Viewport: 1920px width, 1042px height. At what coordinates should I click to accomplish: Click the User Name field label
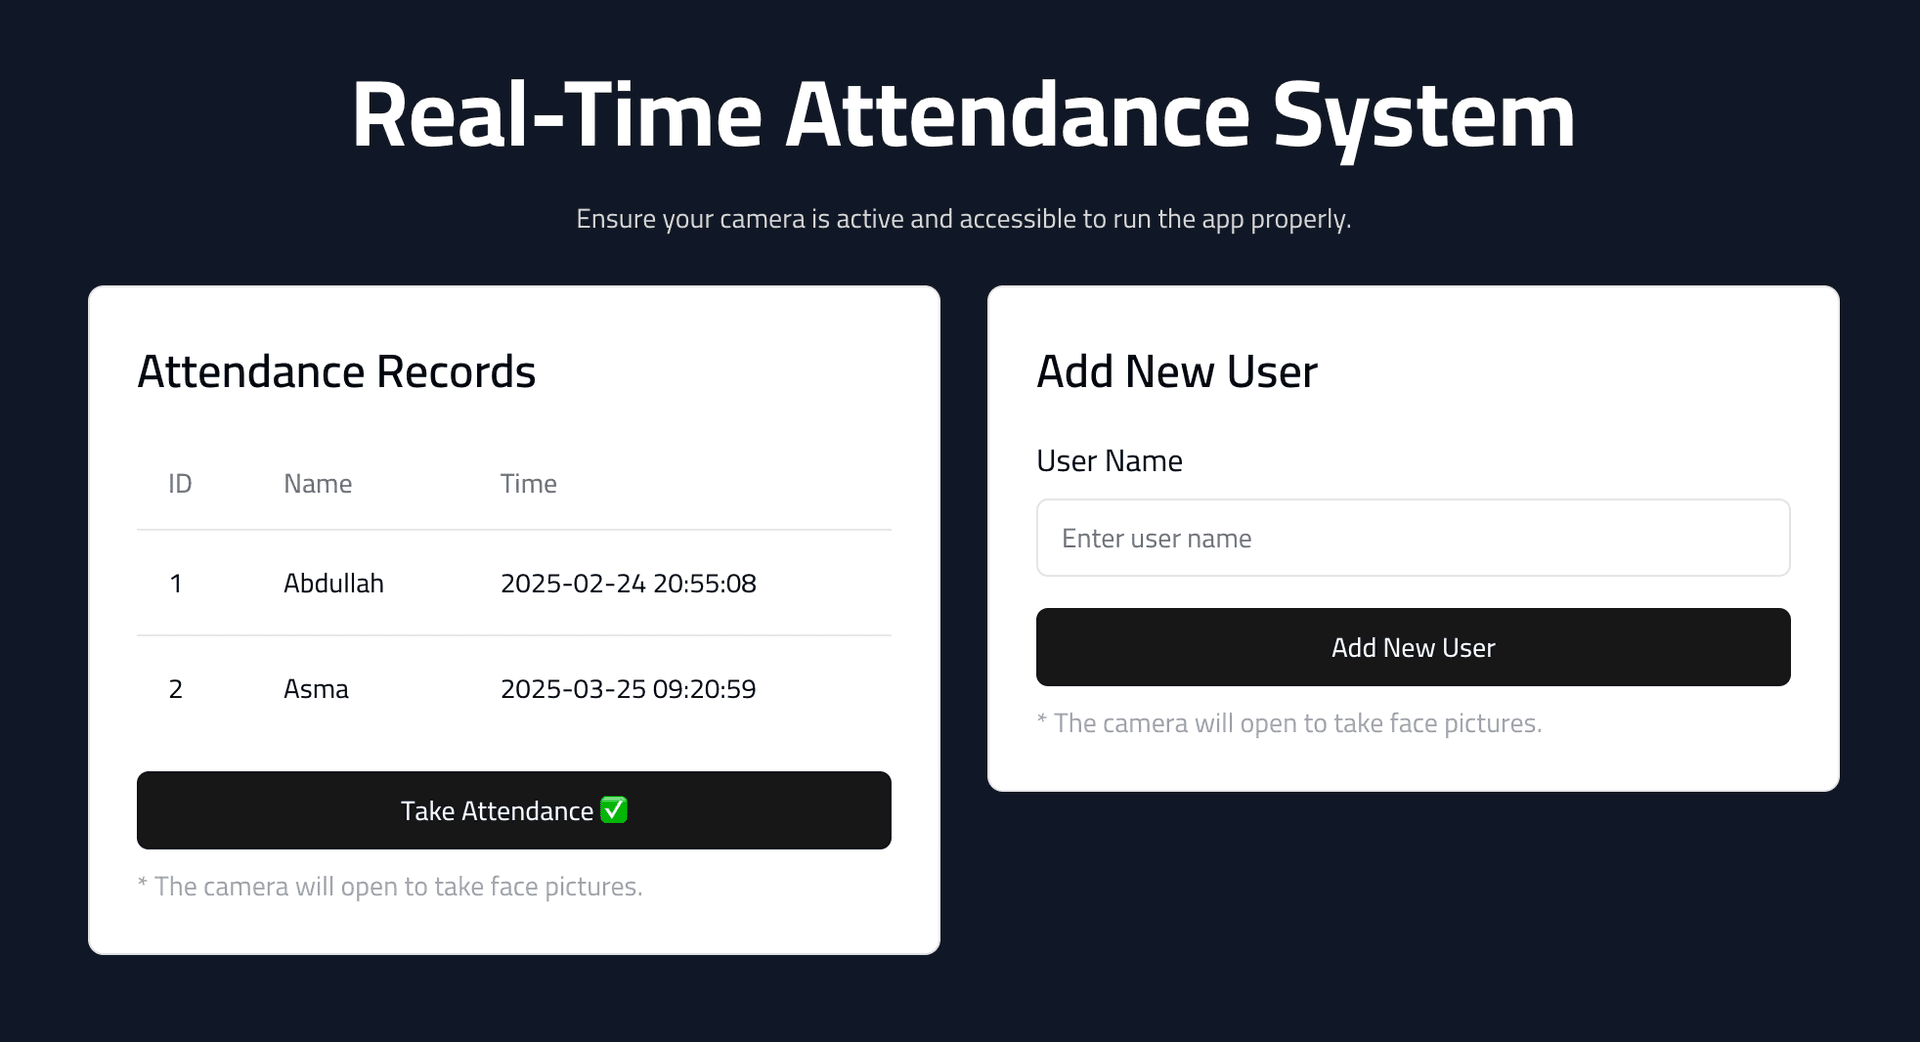(1109, 461)
